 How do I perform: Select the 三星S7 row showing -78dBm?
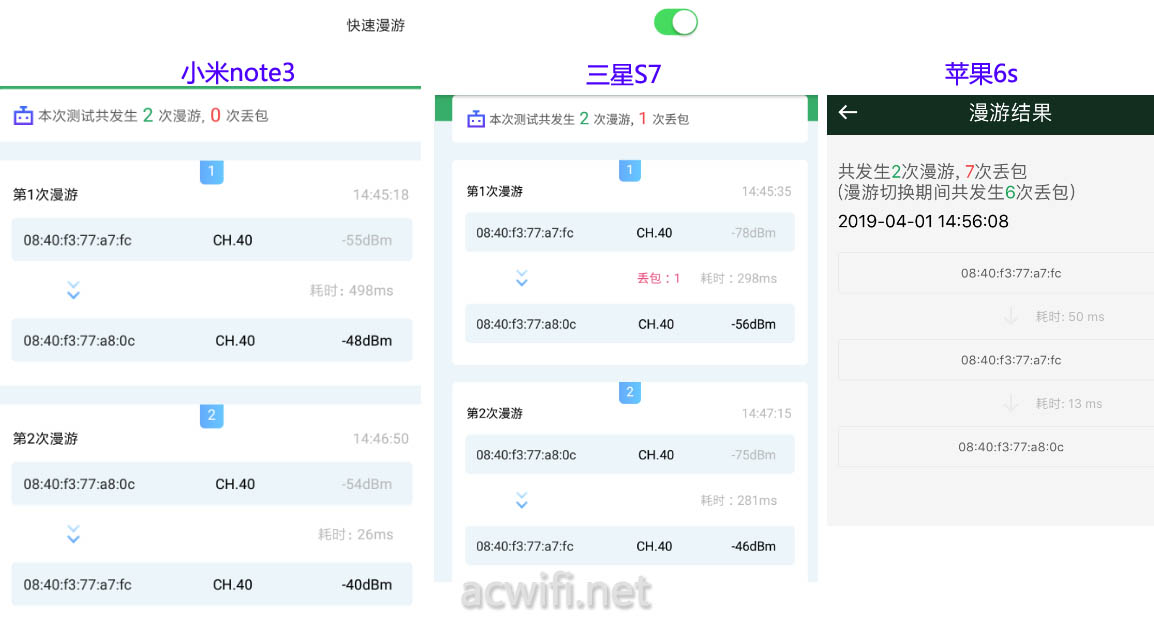(629, 233)
